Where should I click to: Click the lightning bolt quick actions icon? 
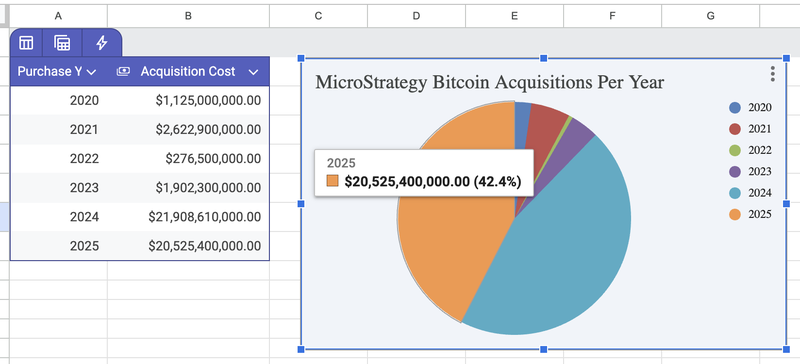[102, 43]
